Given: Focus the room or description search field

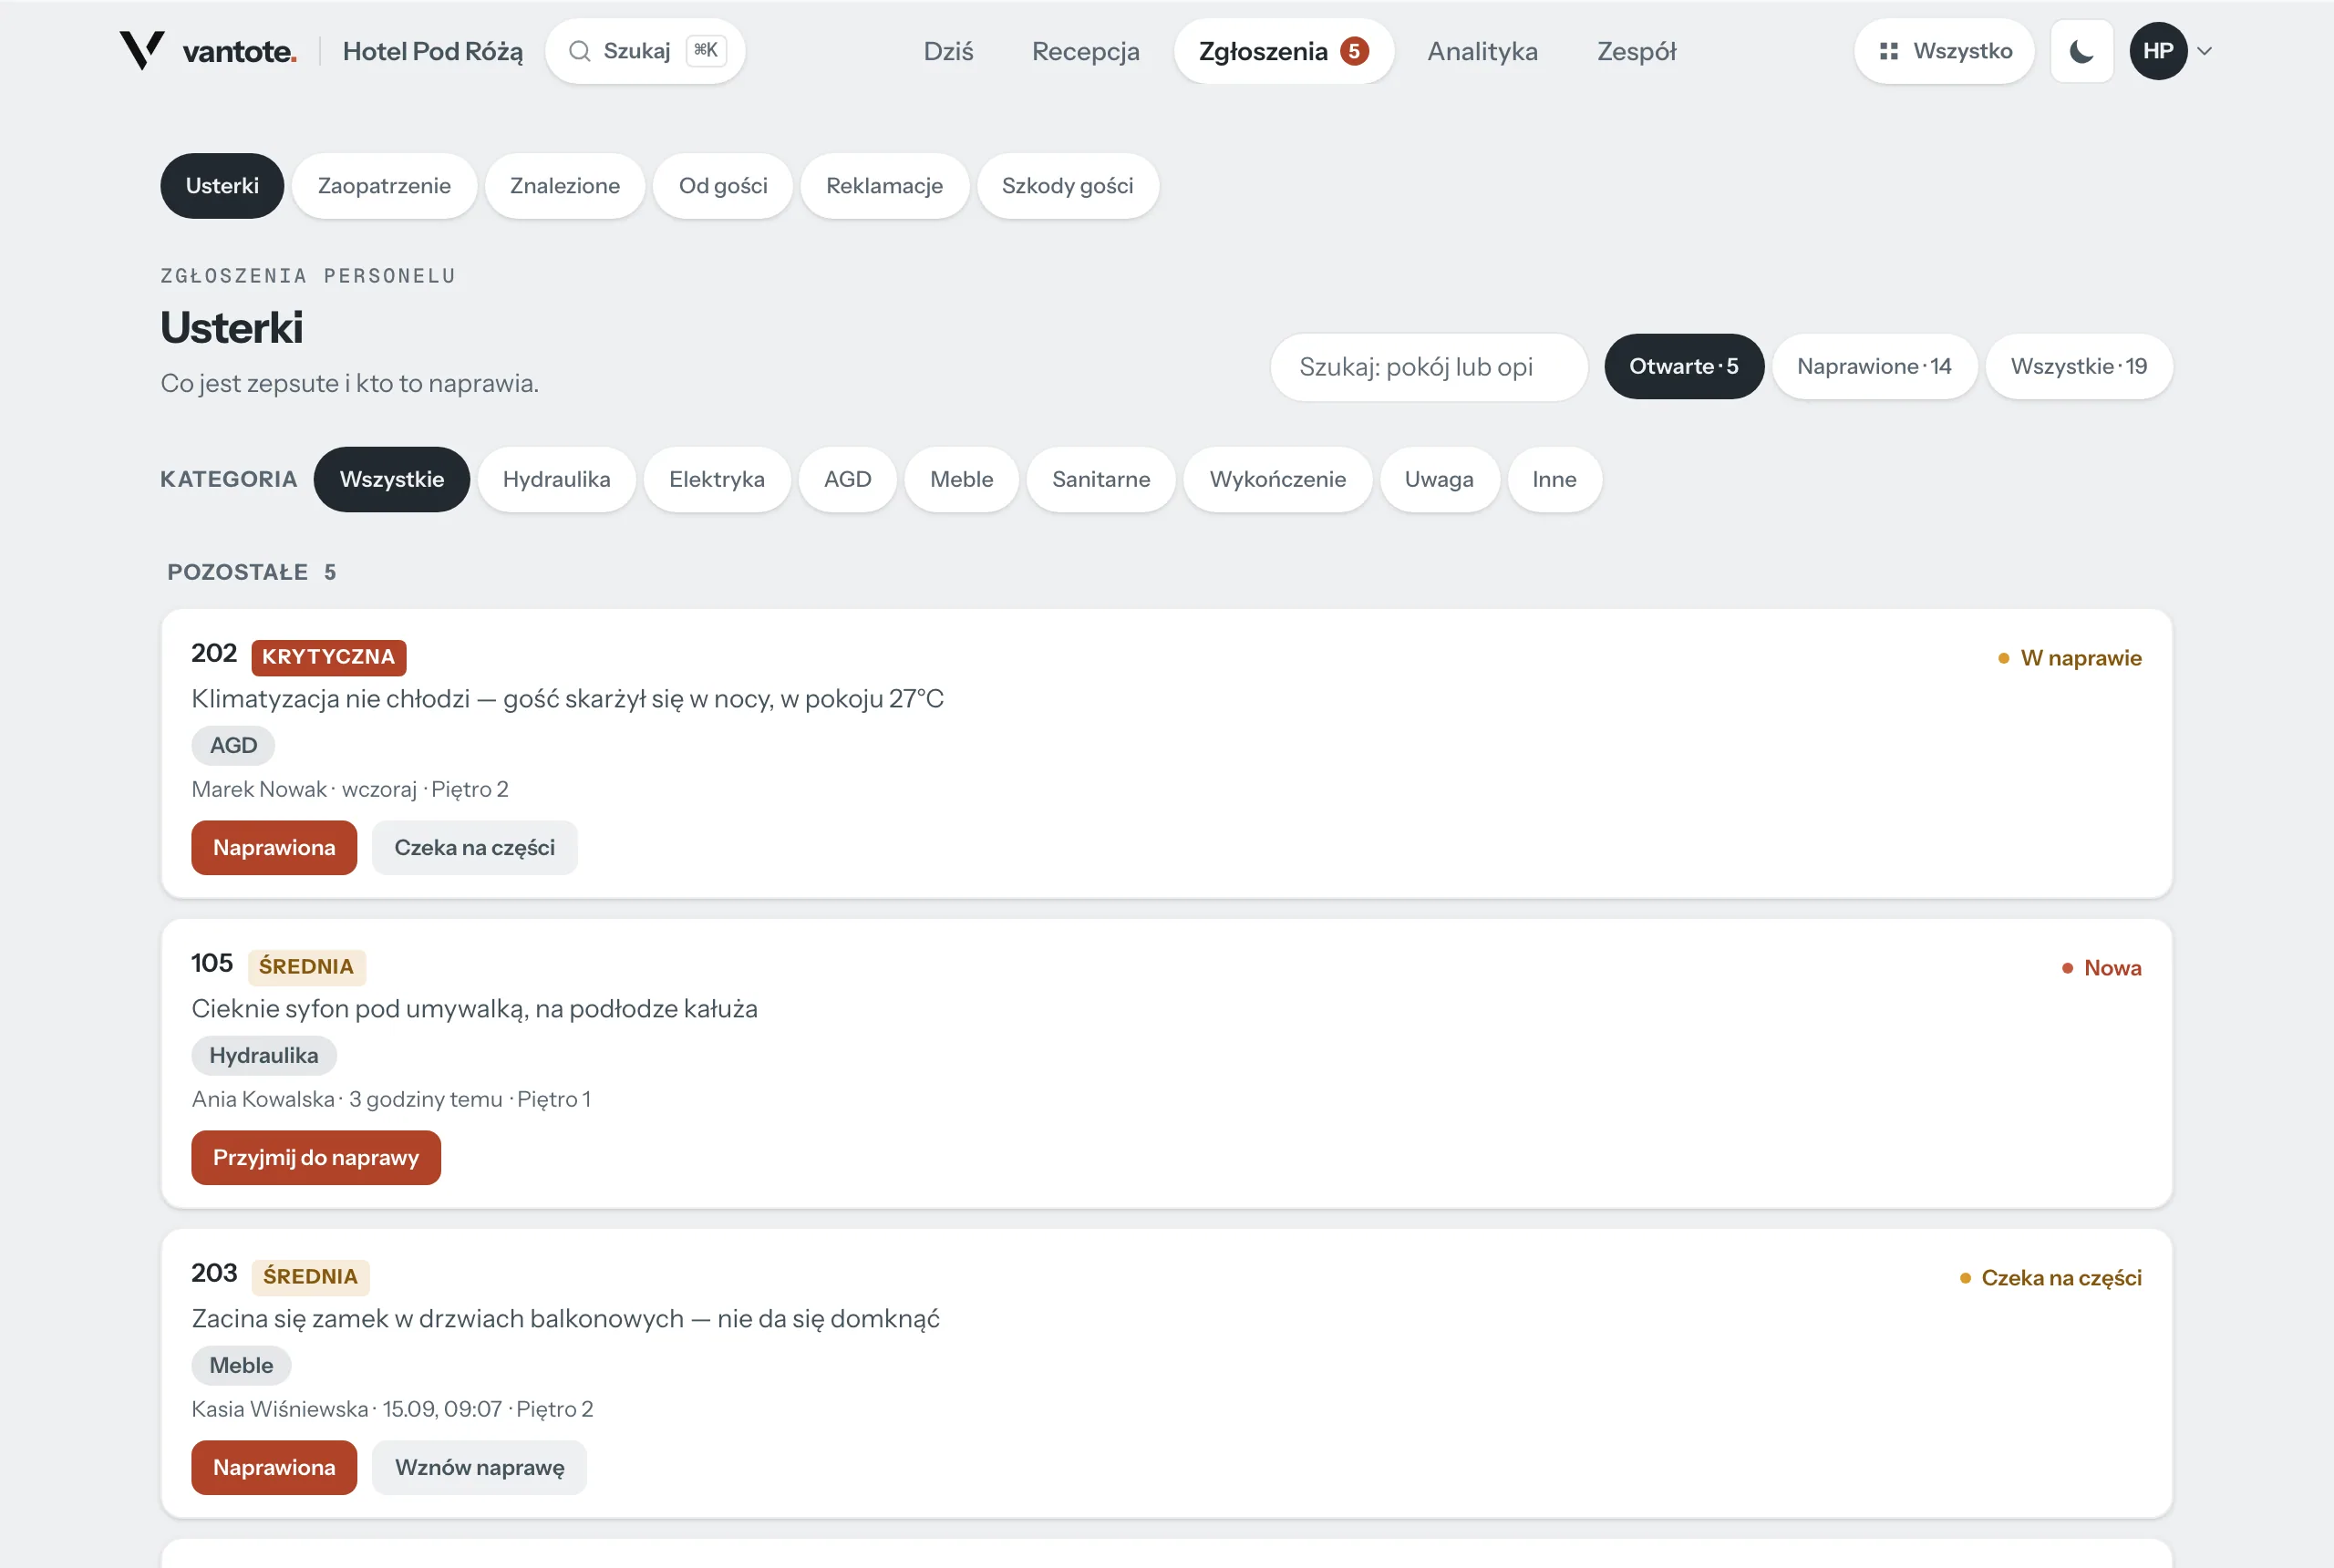Looking at the screenshot, I should [1428, 367].
